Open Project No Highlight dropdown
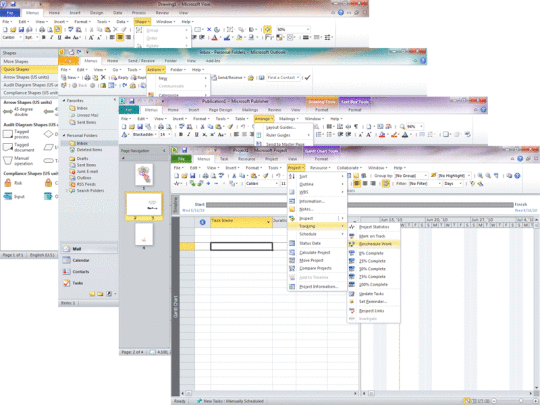Image resolution: width=540 pixels, height=405 pixels. (x=469, y=176)
